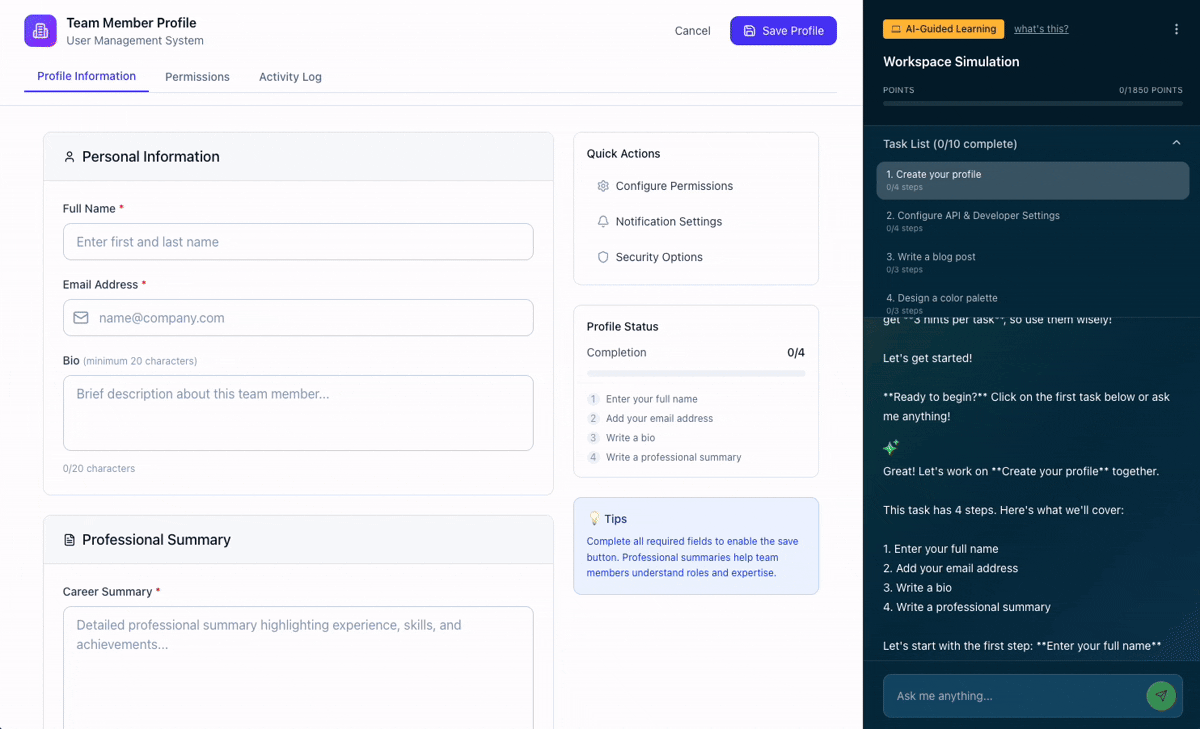Click the POINTS progress bar
The image size is (1200, 729).
pyautogui.click(x=1031, y=101)
